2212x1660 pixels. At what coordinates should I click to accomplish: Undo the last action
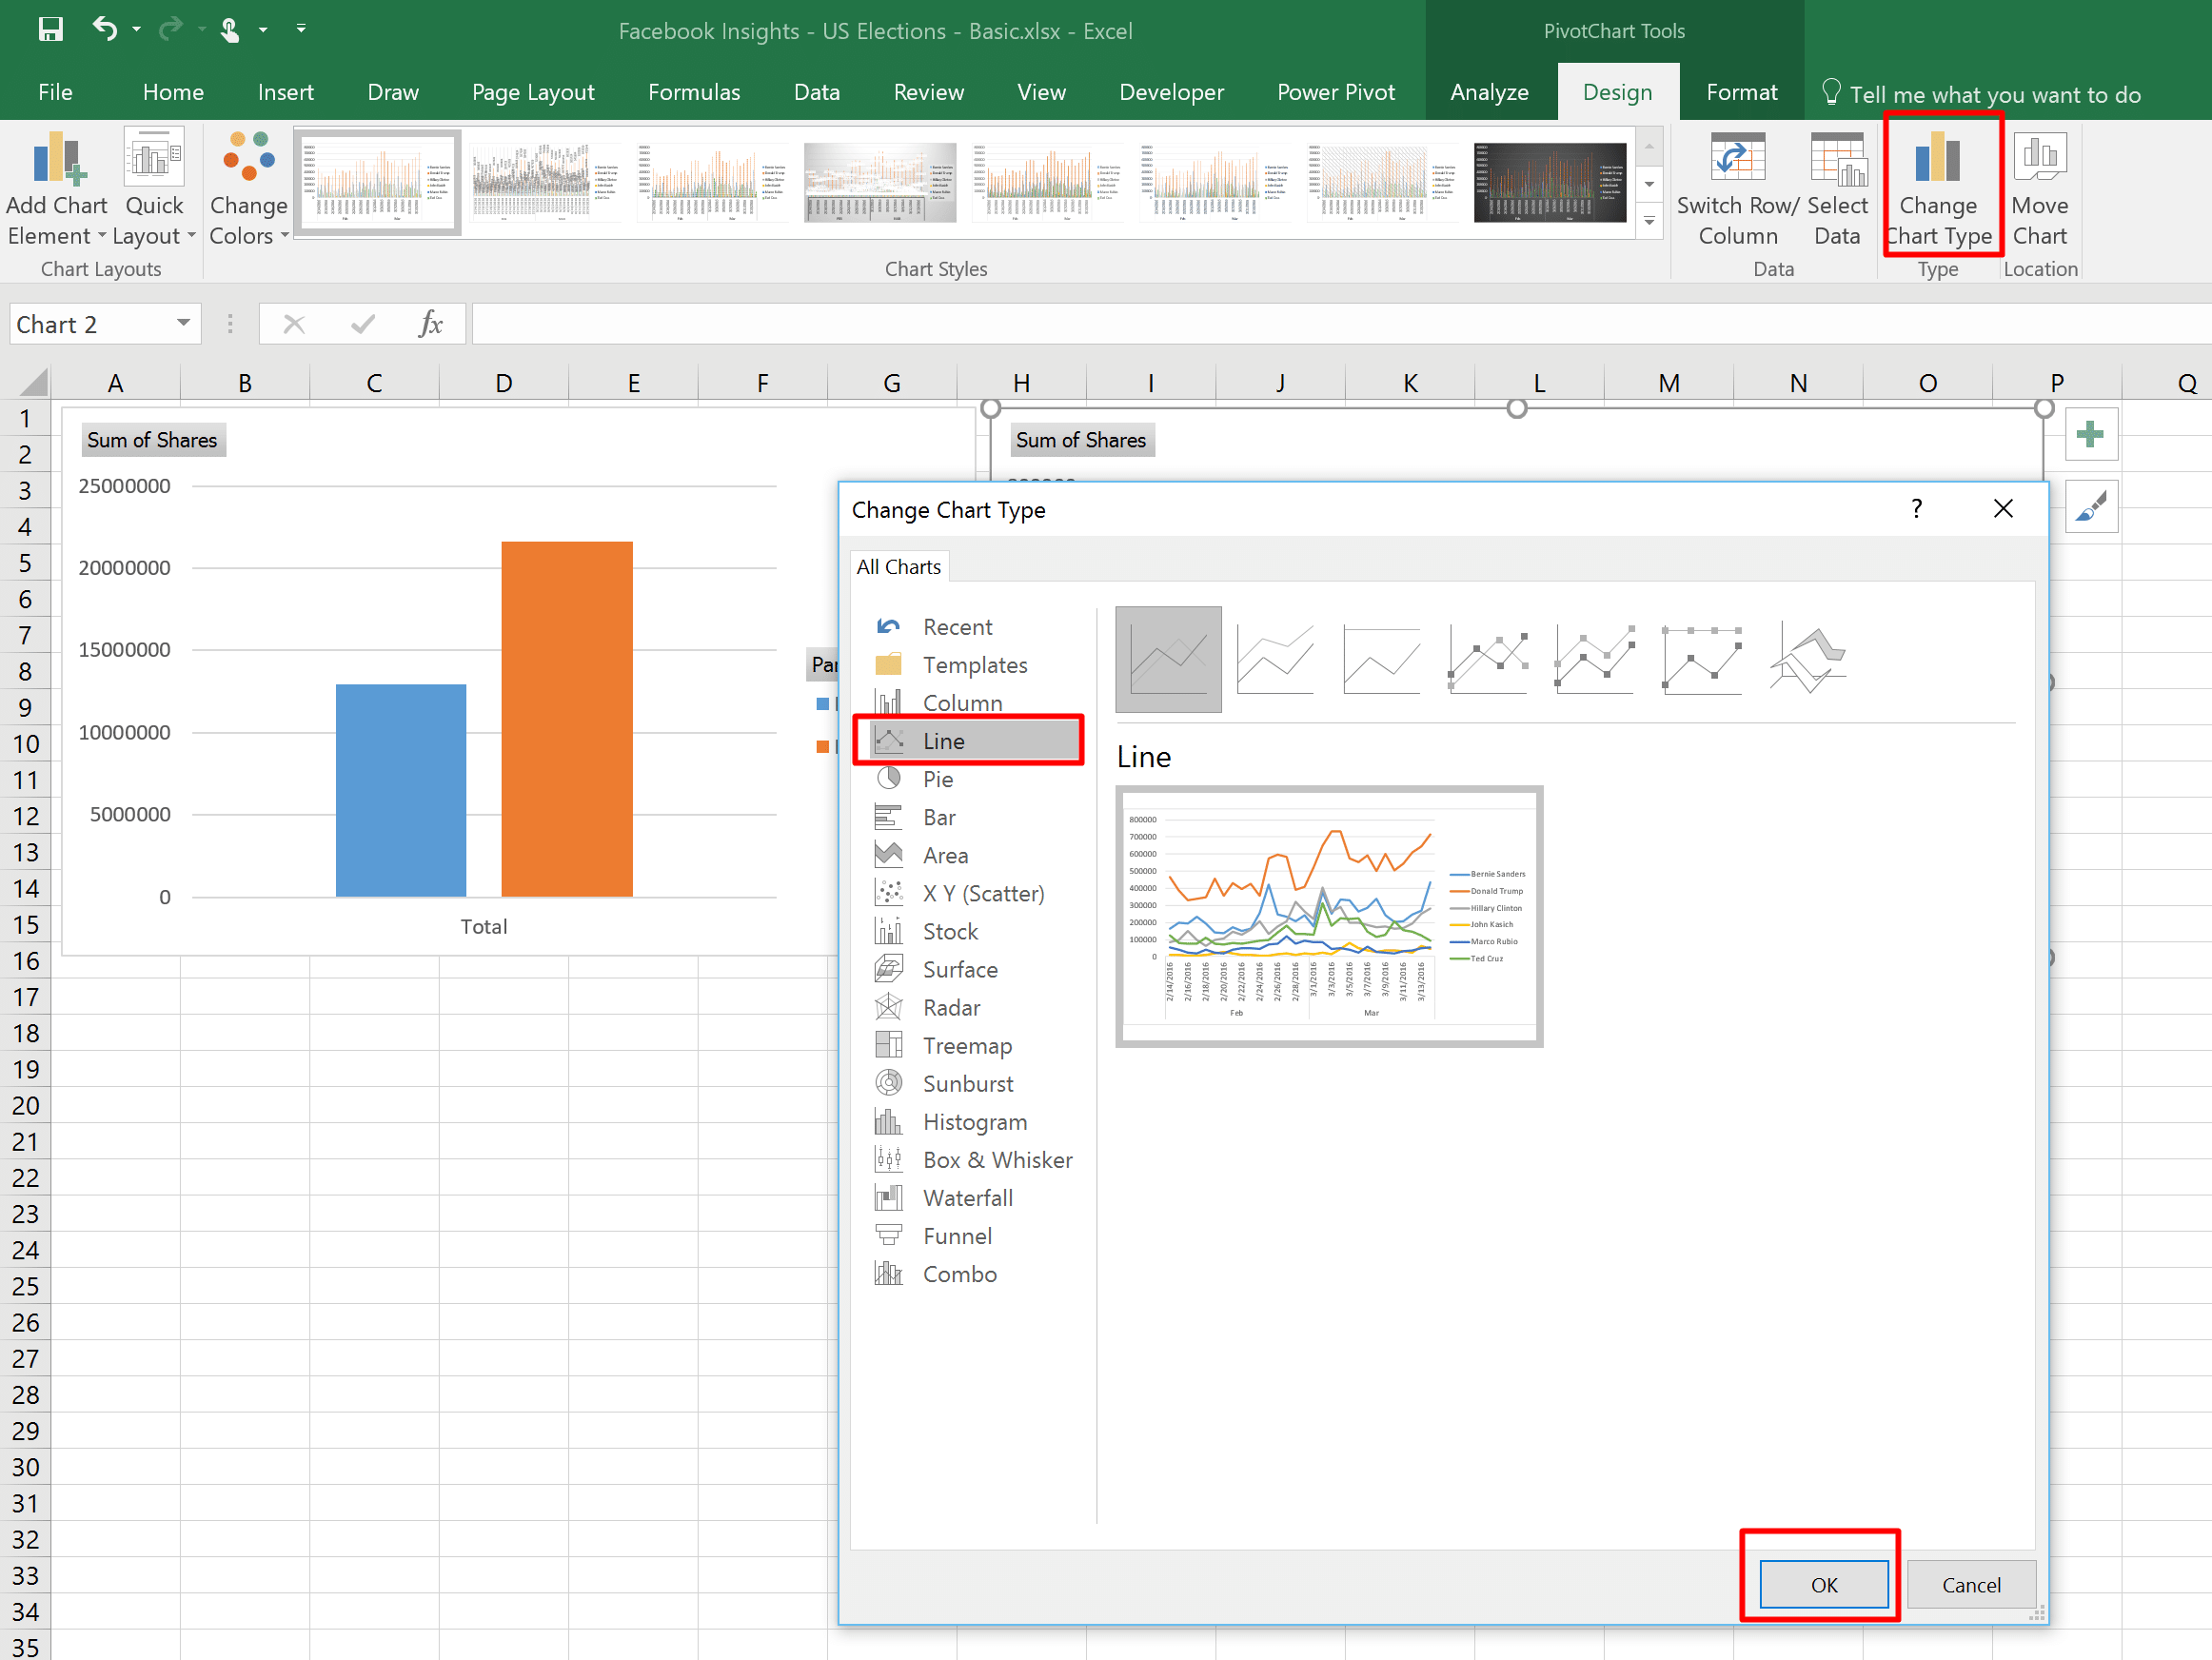click(105, 29)
